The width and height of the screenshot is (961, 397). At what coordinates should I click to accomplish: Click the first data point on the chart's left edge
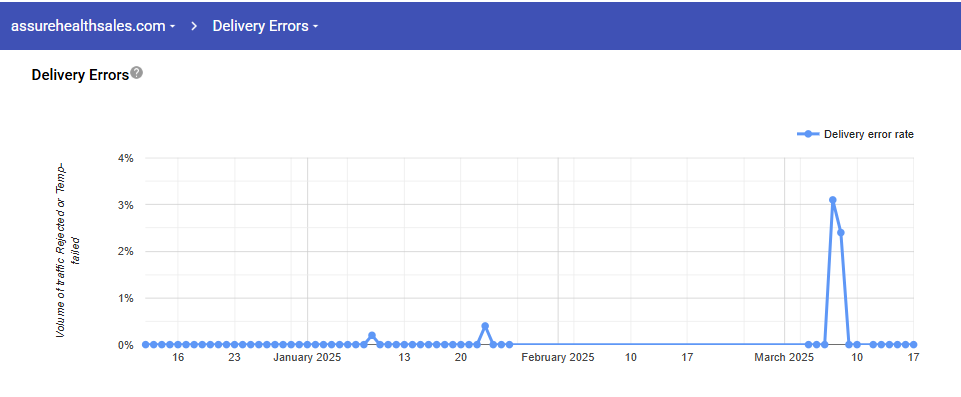pyautogui.click(x=145, y=345)
